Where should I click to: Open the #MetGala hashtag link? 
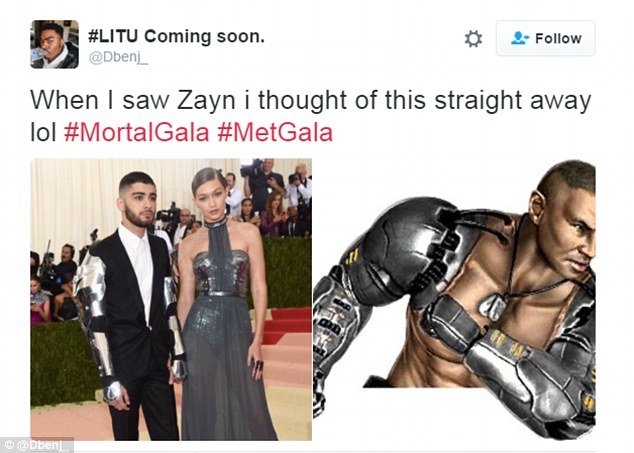tap(275, 133)
